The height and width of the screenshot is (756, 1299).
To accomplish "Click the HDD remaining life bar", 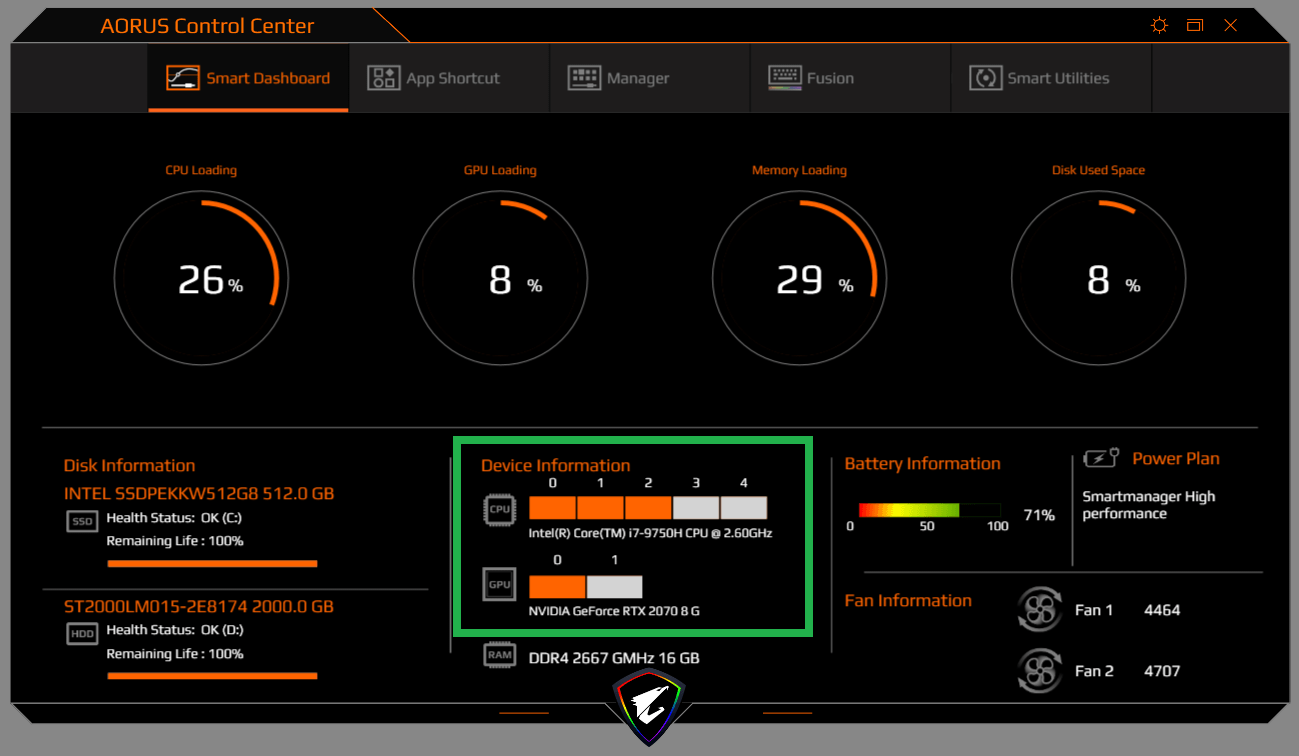I will (x=212, y=676).
